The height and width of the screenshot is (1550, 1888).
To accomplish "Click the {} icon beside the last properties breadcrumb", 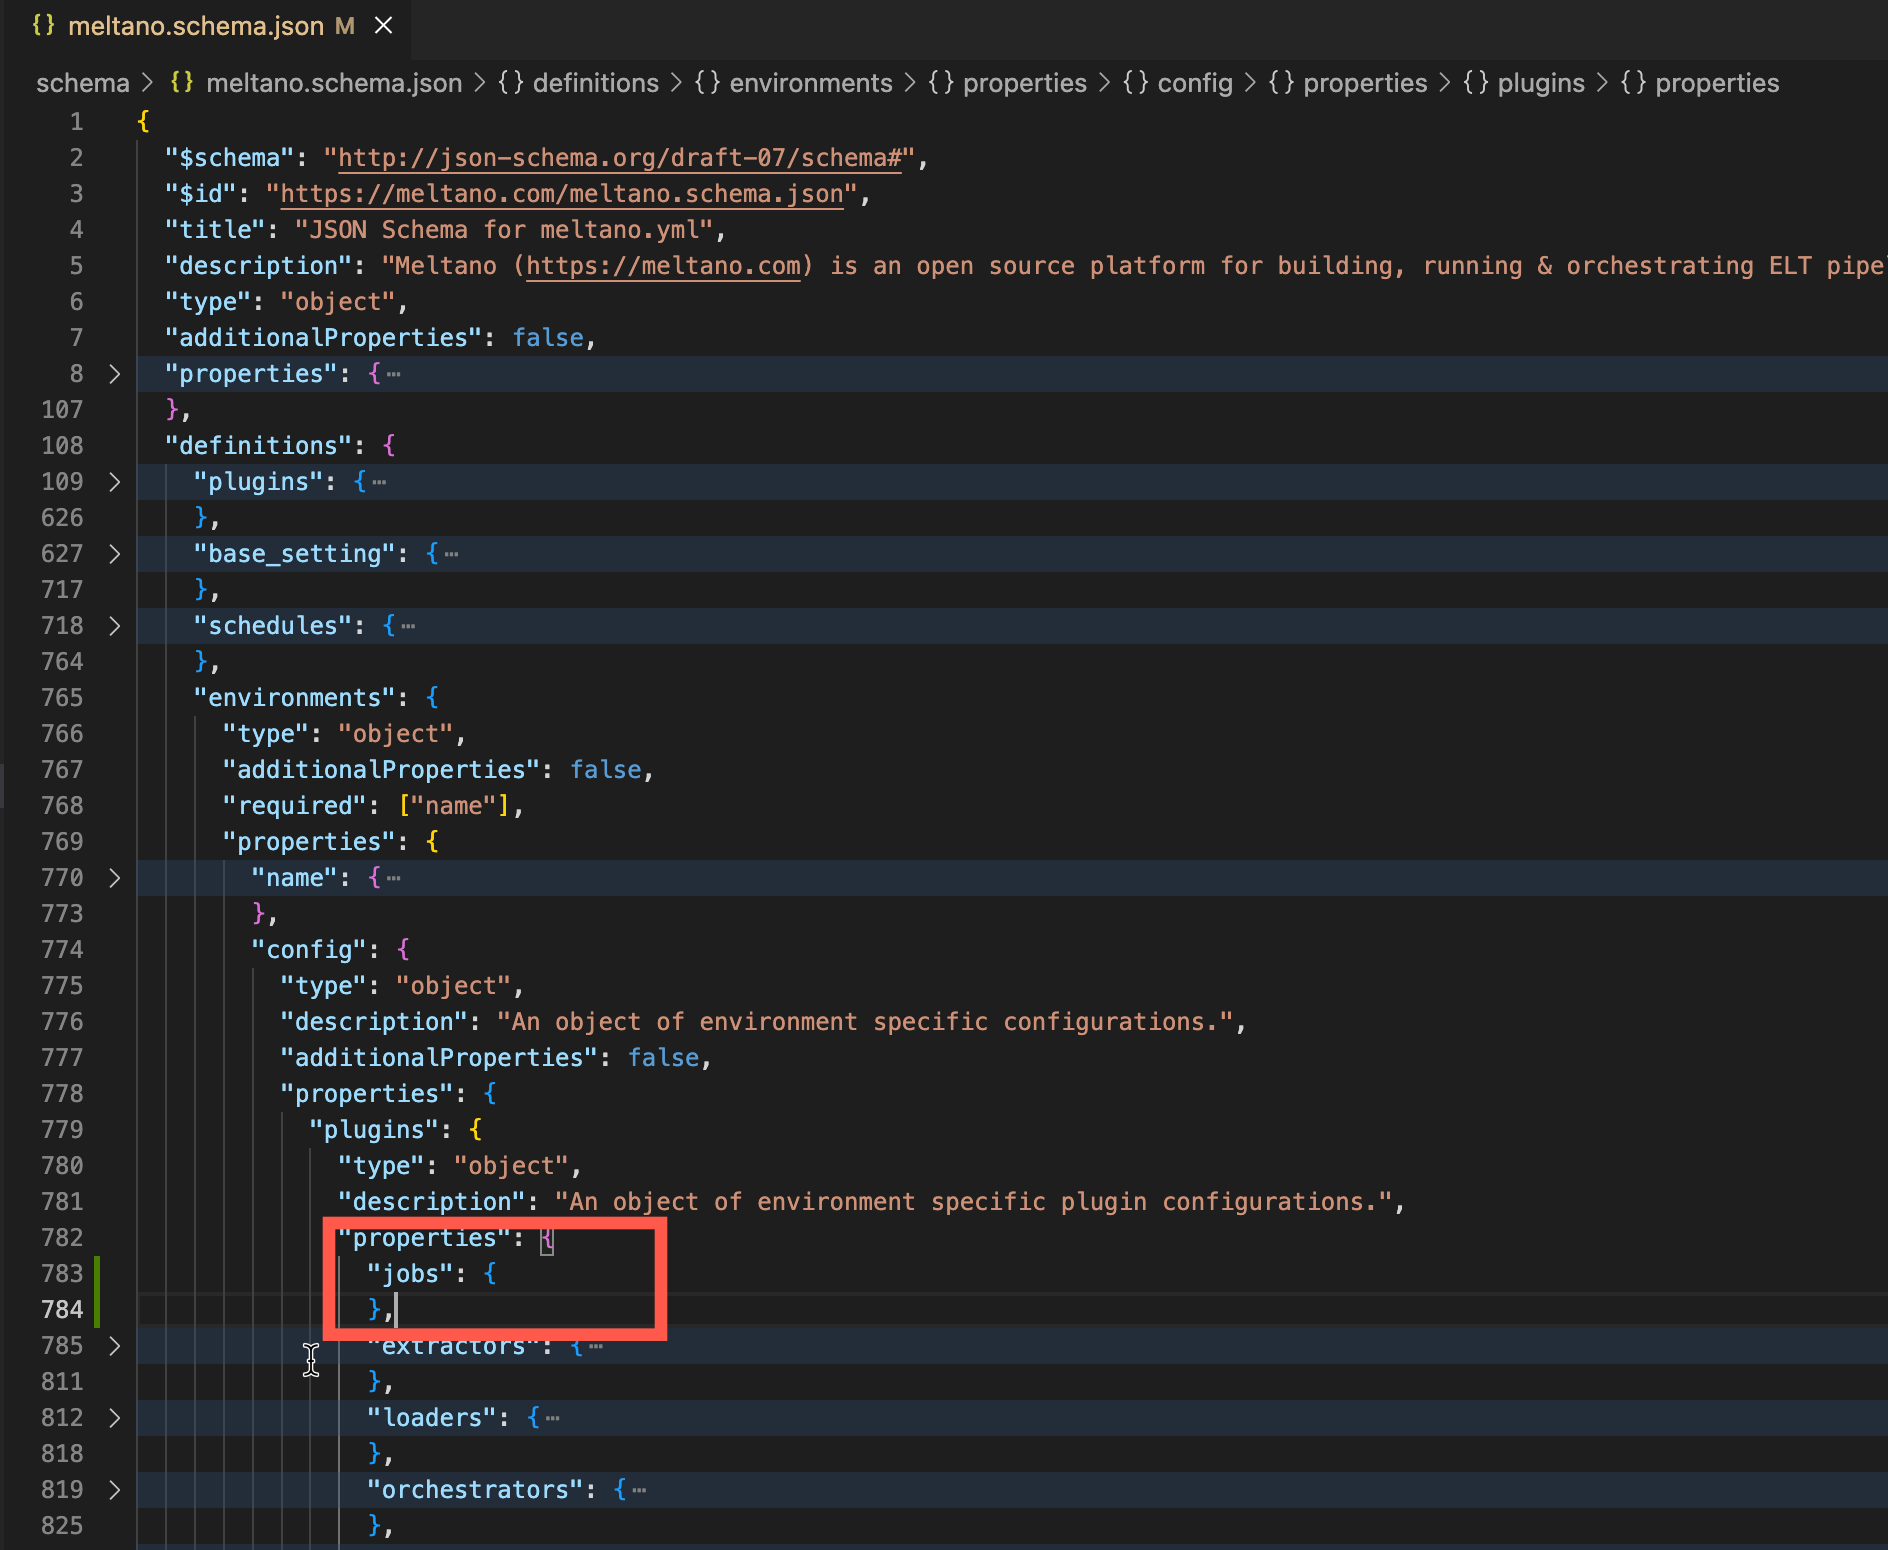I will coord(1634,83).
